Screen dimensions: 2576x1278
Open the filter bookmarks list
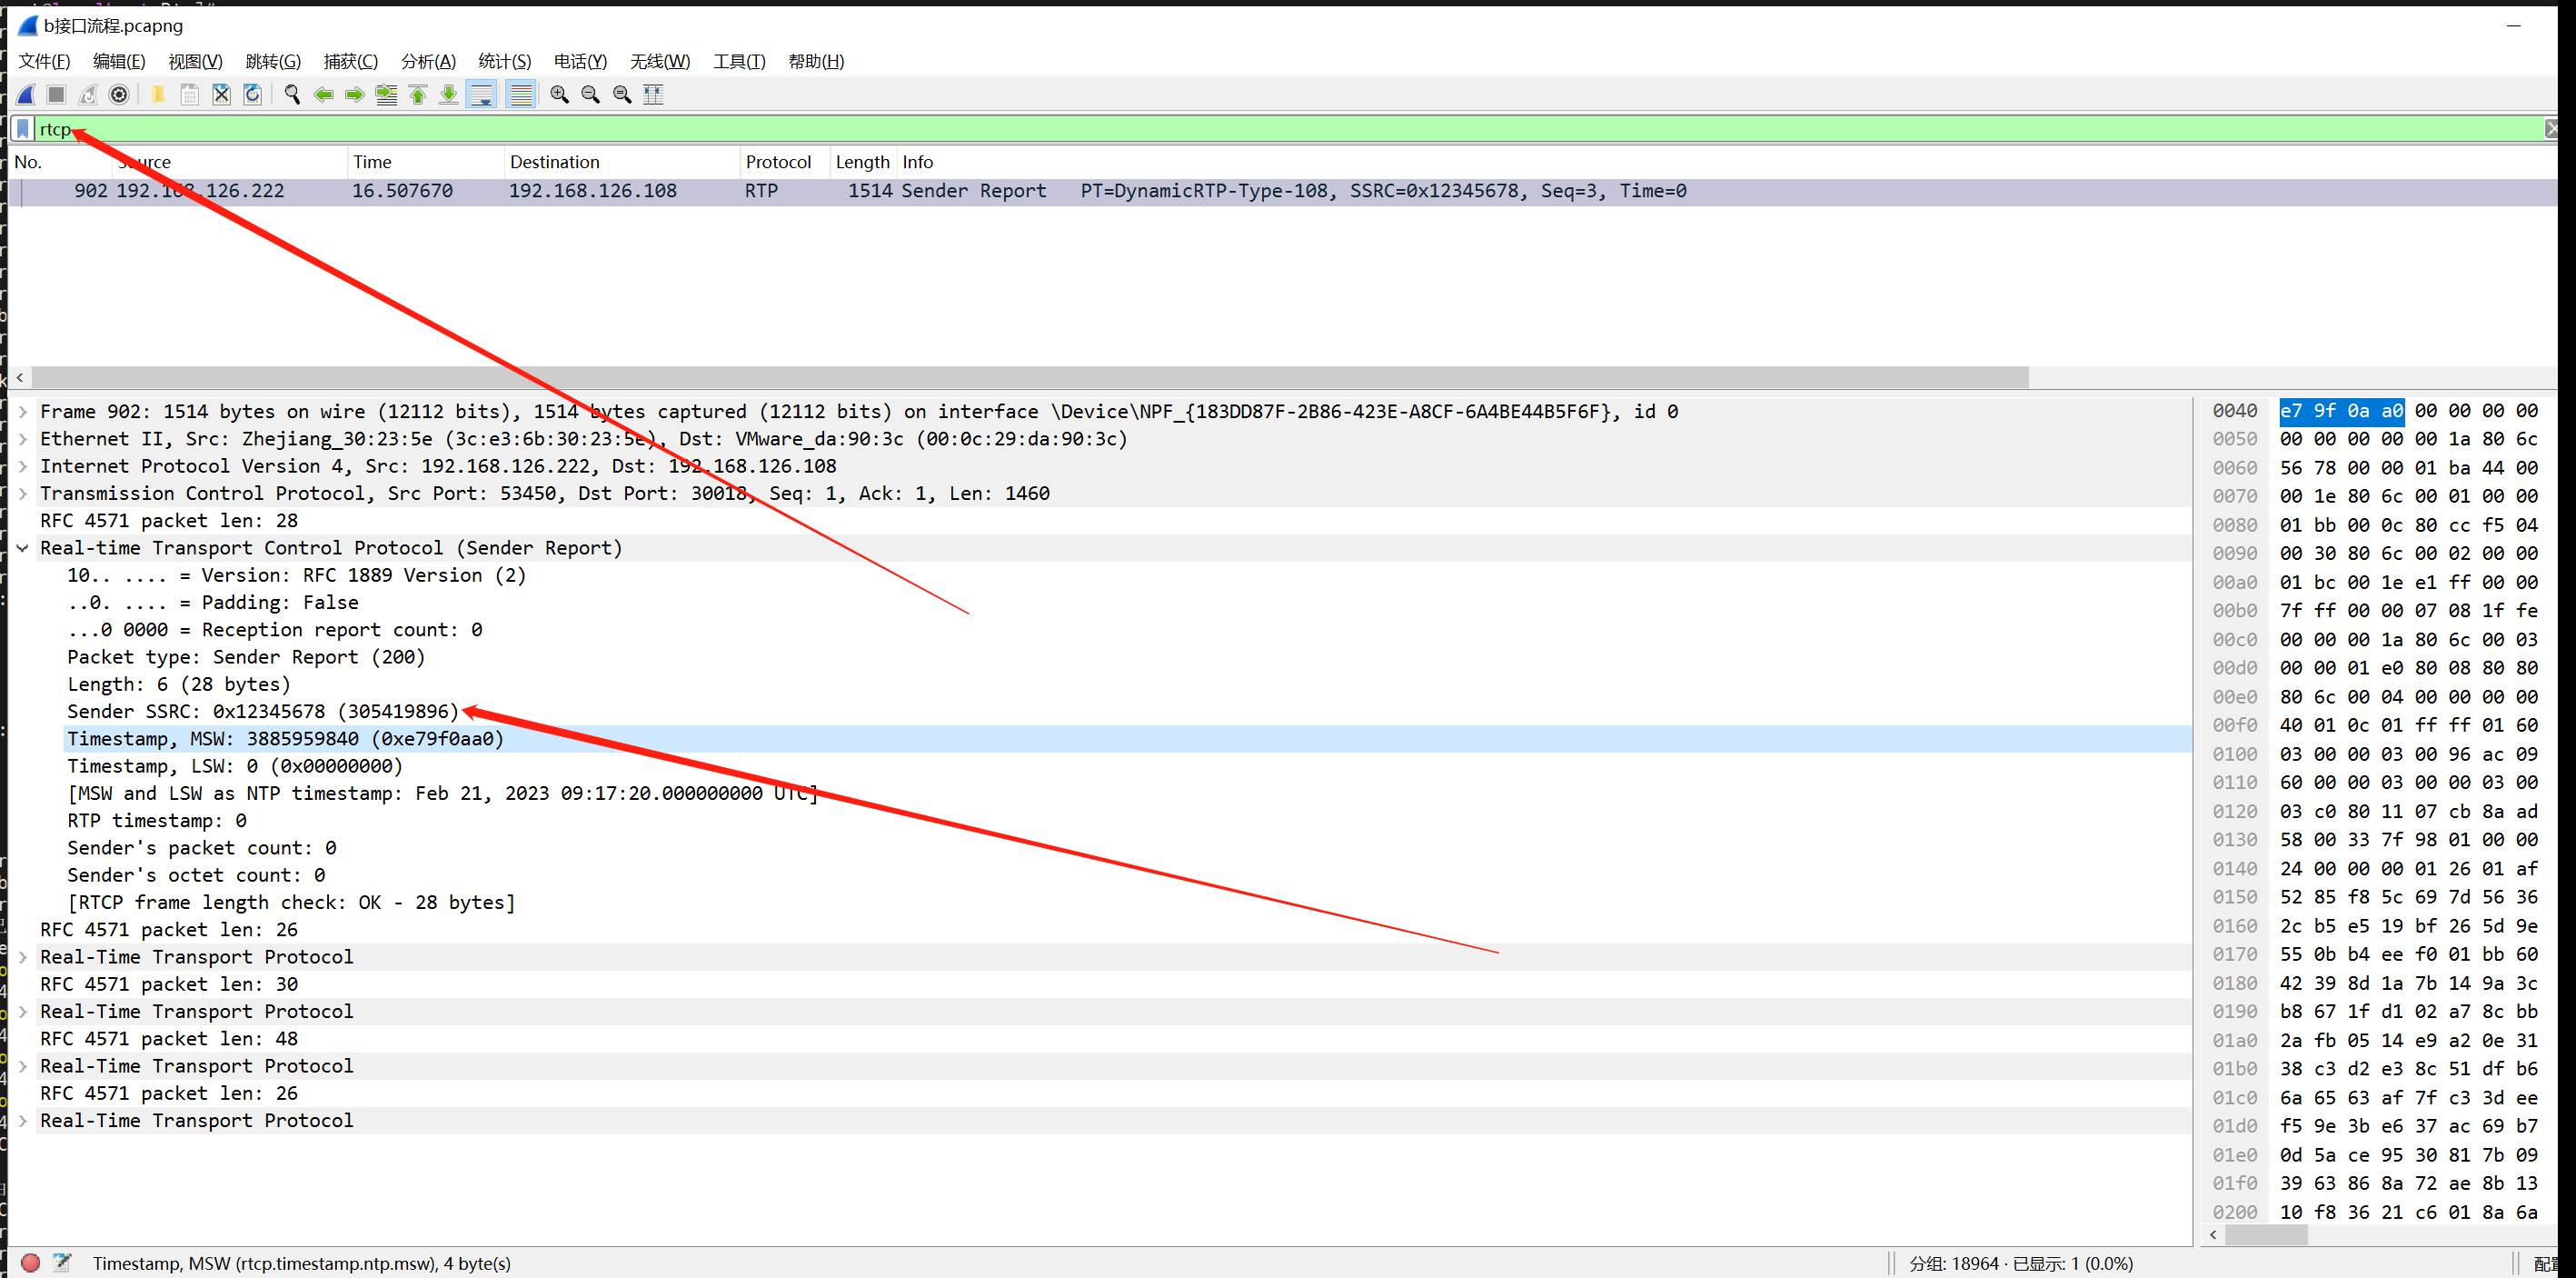pyautogui.click(x=22, y=128)
